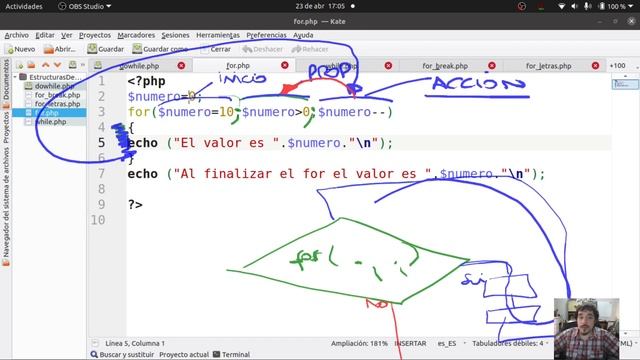Click the Guardar toolbar button
Screen dimensions: 640x360
tap(105, 49)
